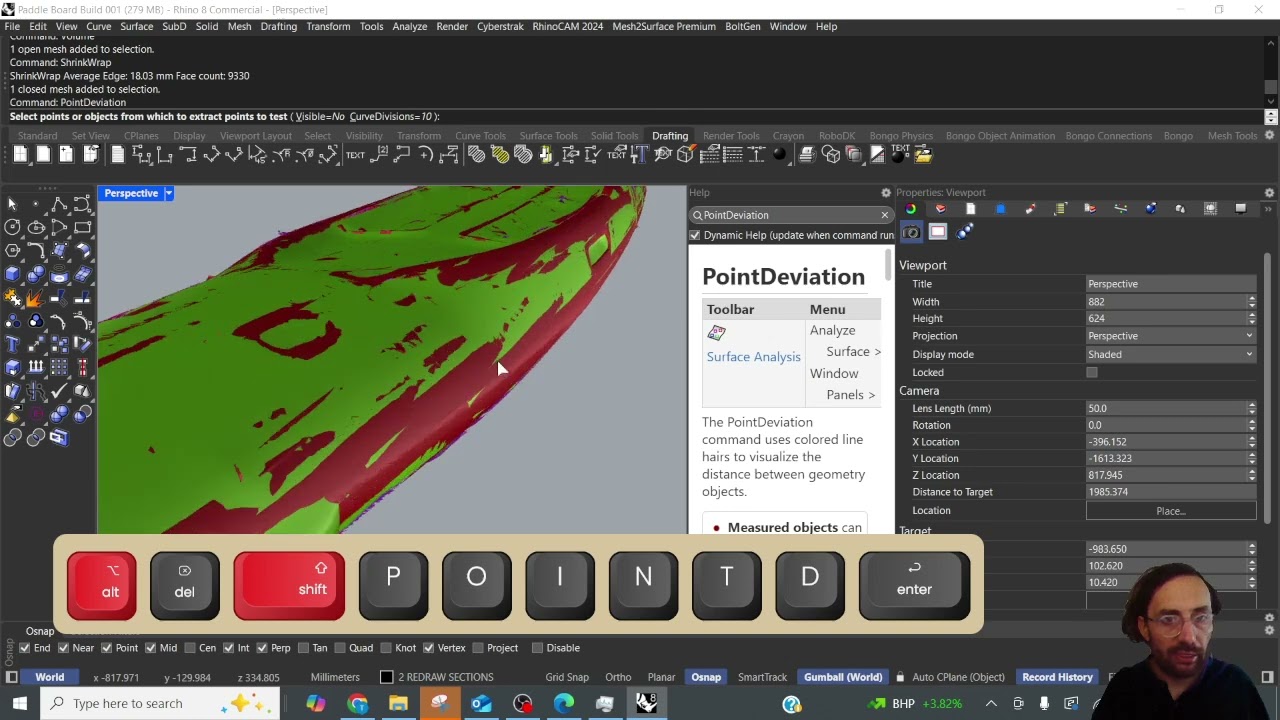
Task: Click the 2 REDRAW SECTIONS layer color swatch
Action: pos(386,677)
